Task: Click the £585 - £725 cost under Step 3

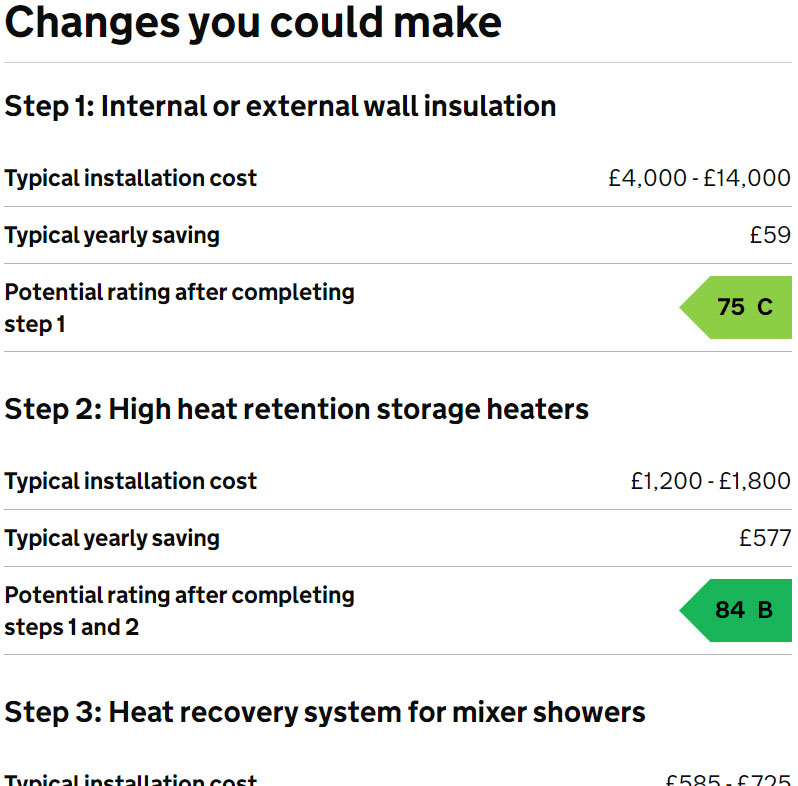Action: (727, 780)
